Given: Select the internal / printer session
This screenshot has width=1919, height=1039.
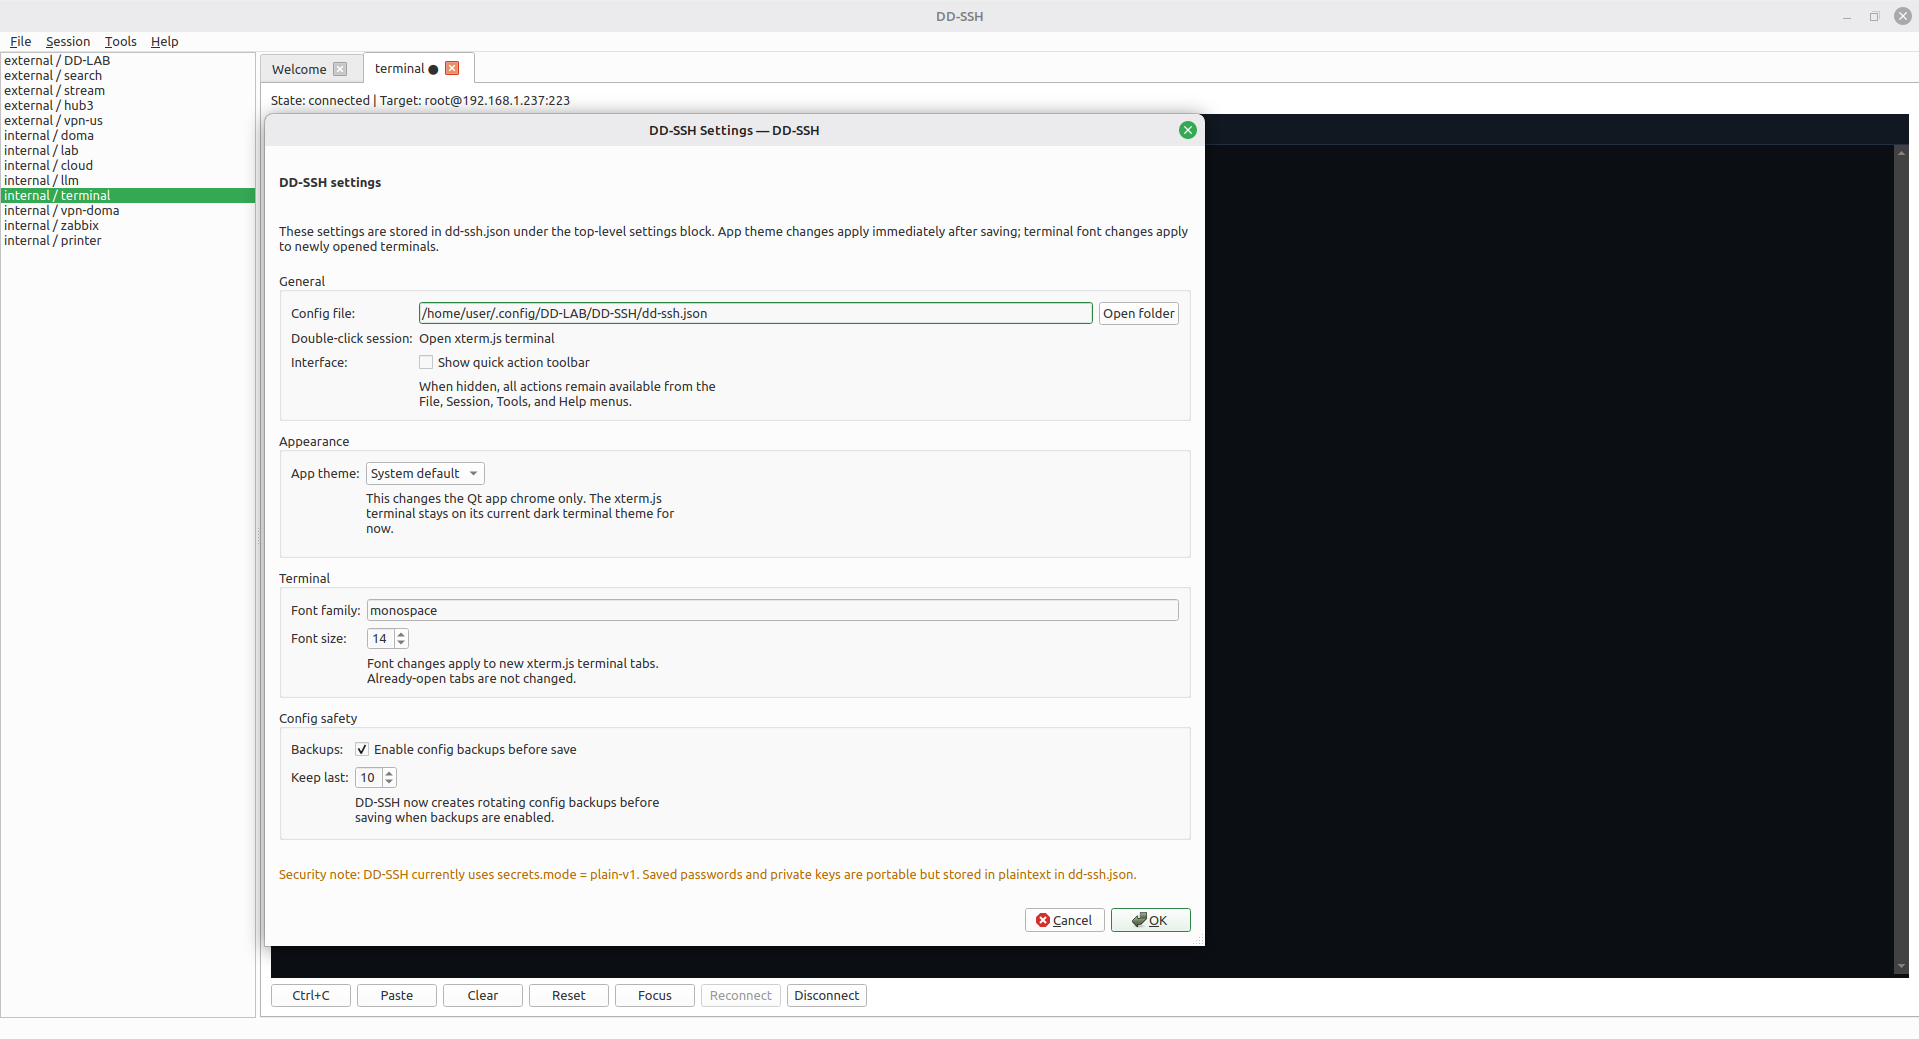Looking at the screenshot, I should coord(128,240).
